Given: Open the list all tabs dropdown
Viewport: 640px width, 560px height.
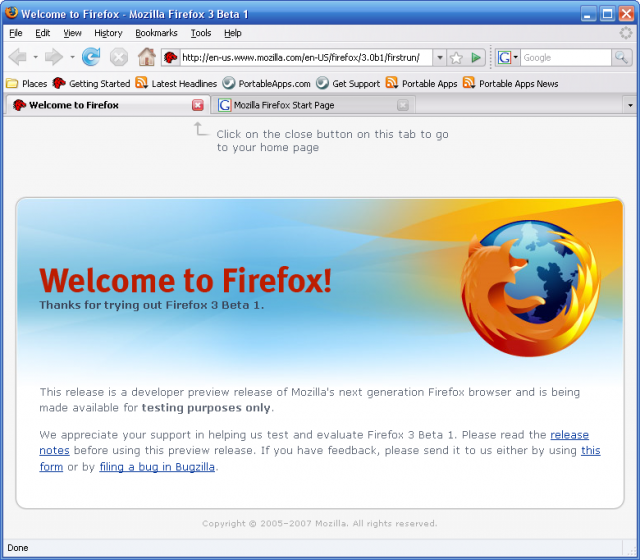Looking at the screenshot, I should [x=630, y=105].
